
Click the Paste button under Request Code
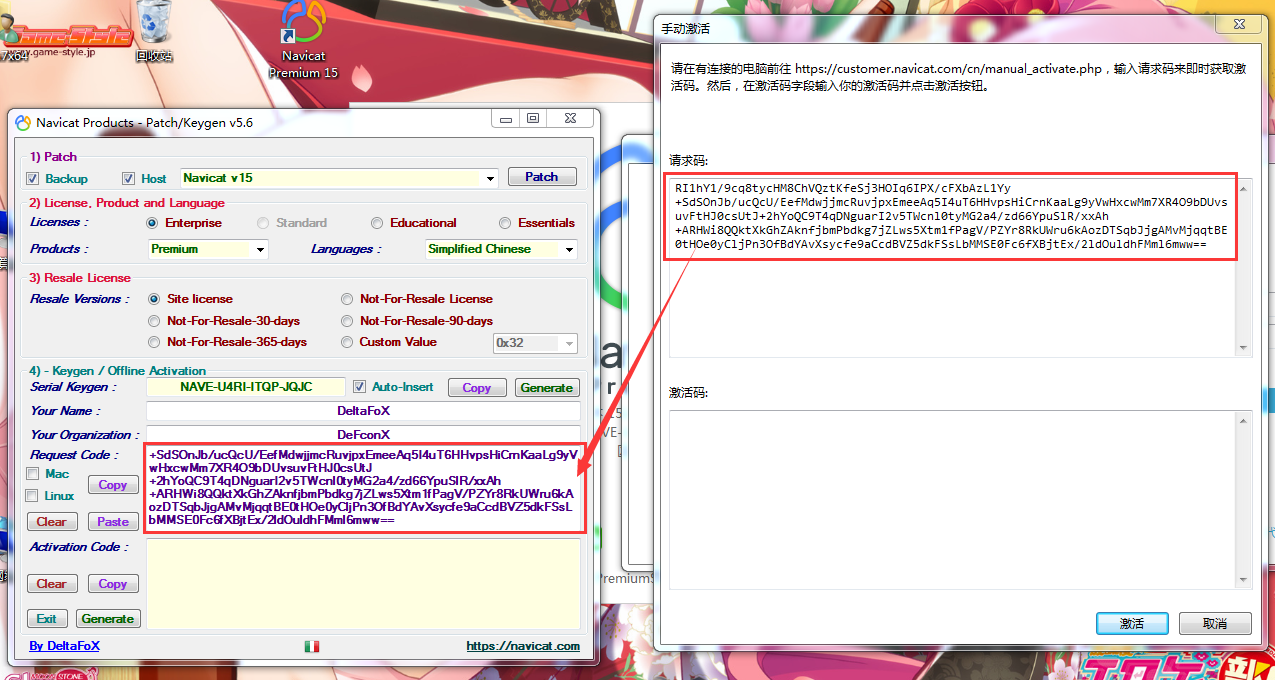[113, 522]
